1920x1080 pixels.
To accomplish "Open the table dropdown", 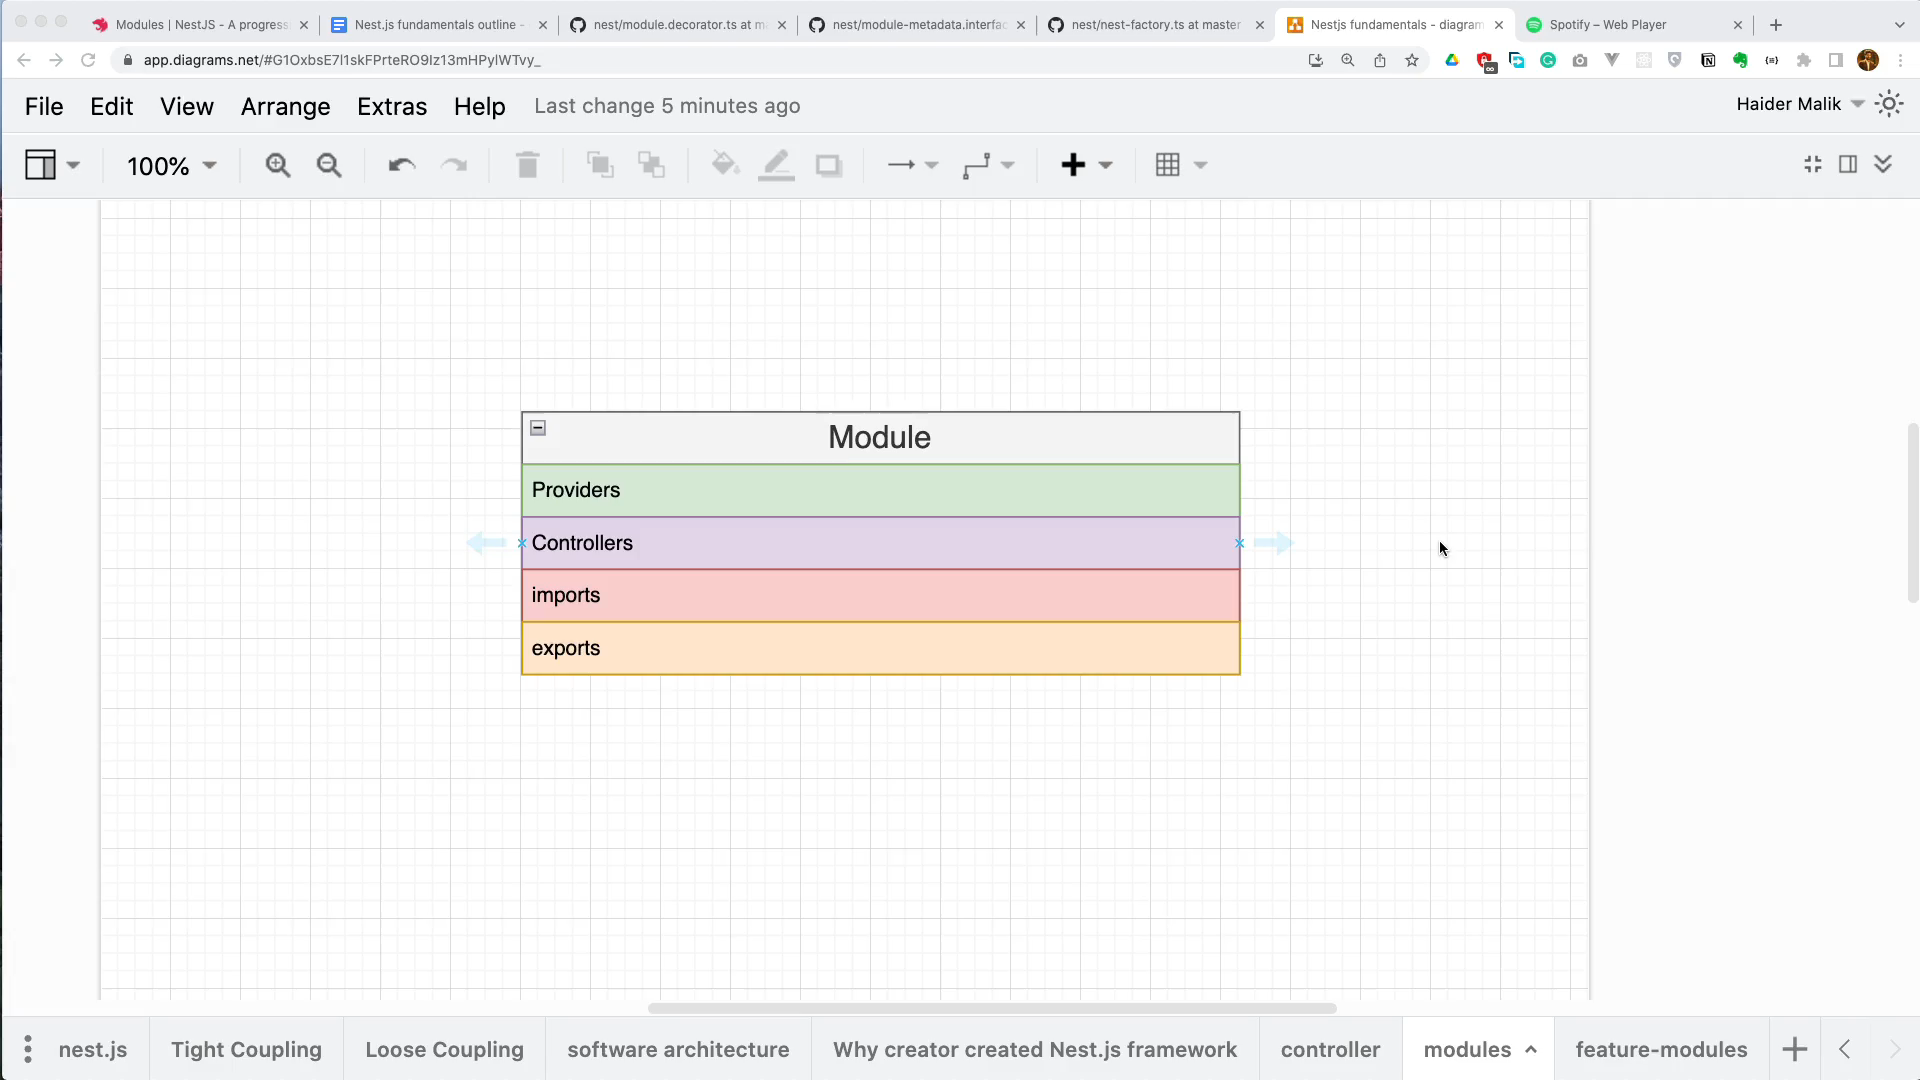I will tap(1180, 166).
